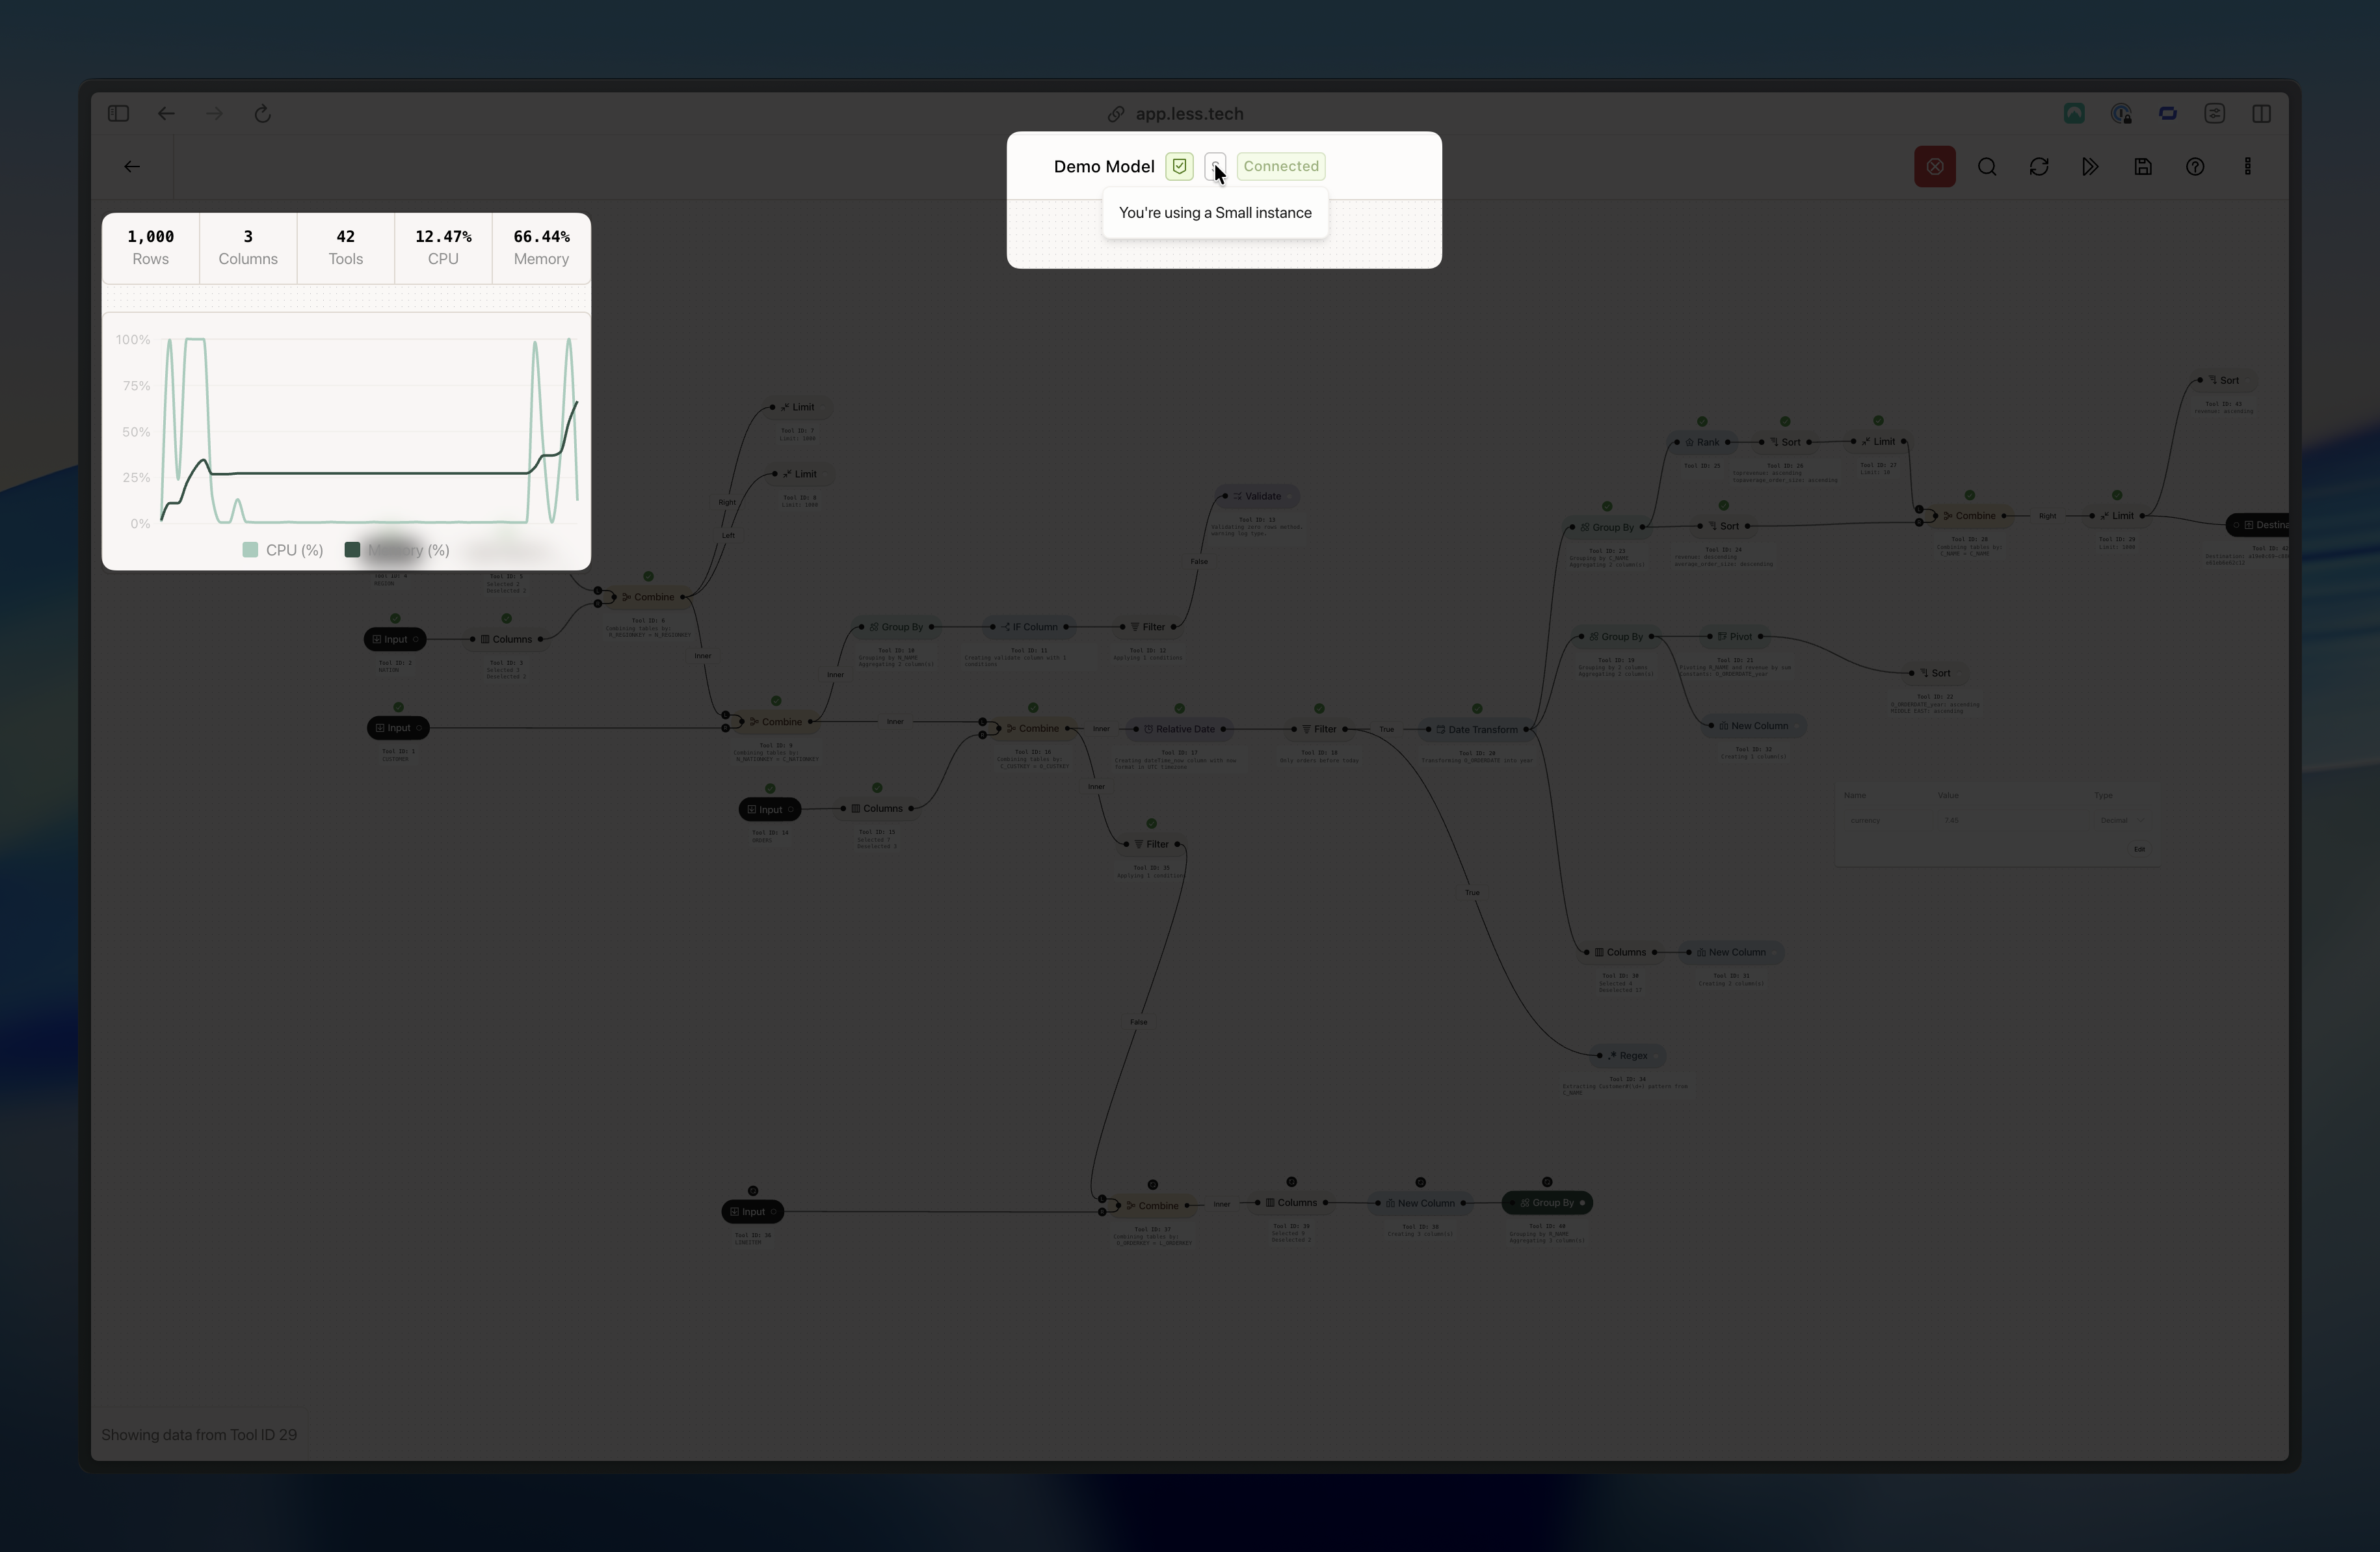Open the three-dot more options menu
The height and width of the screenshot is (1552, 2380).
pos(2247,167)
